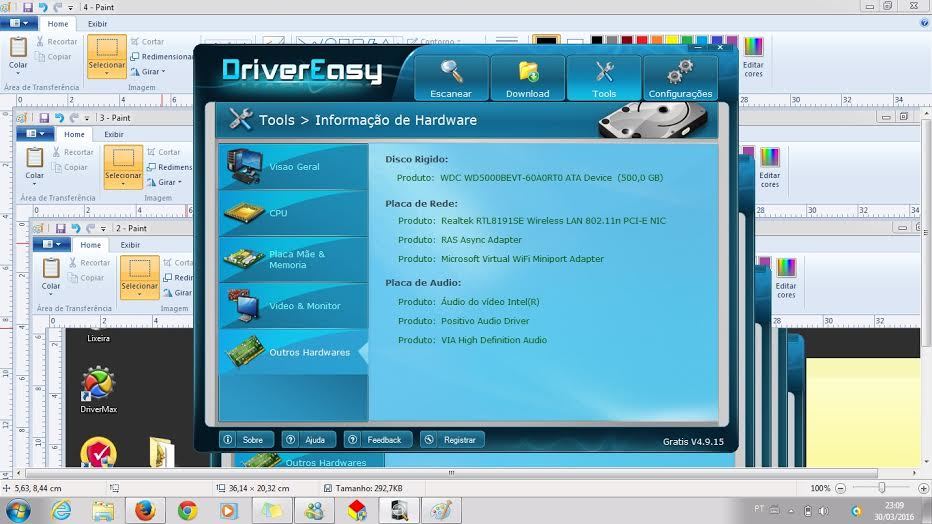Click Exibir tab in 3 - Paint window
932x524 pixels.
114,134
